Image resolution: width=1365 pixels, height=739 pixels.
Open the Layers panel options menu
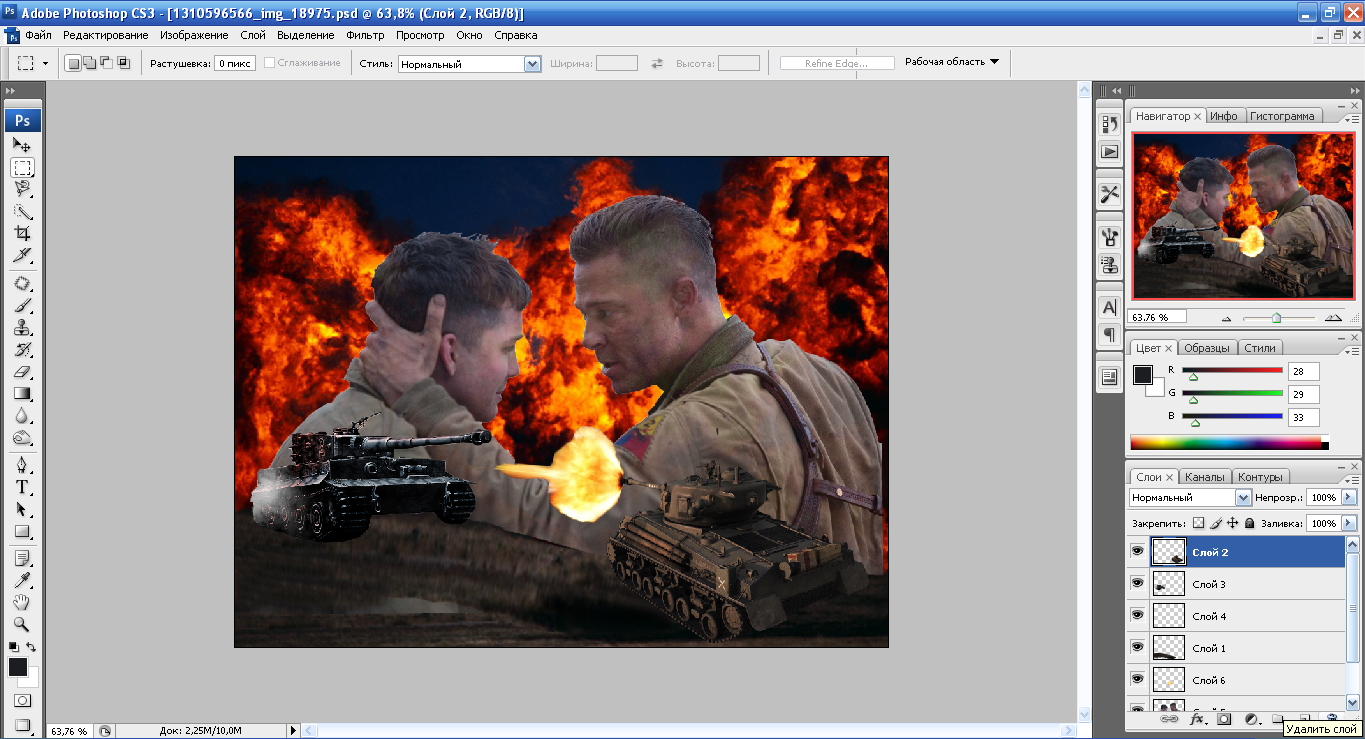point(1351,481)
